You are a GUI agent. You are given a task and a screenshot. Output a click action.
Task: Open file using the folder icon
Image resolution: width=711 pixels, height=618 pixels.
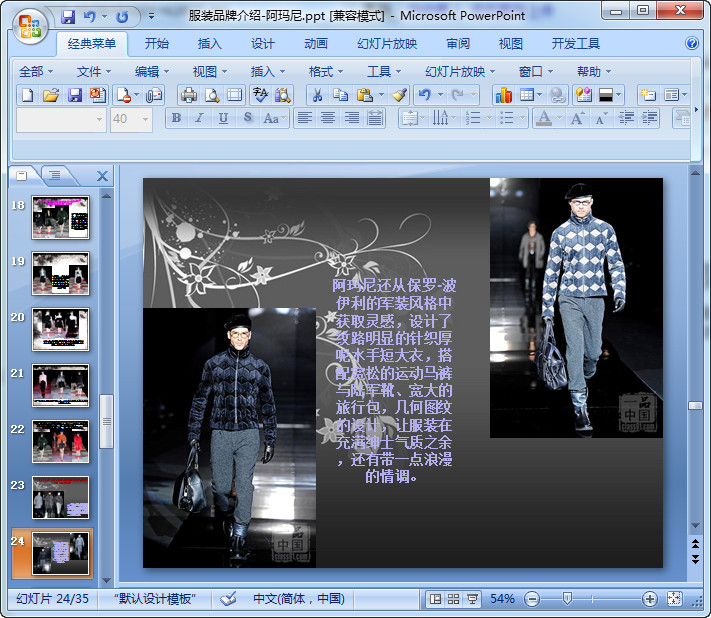(51, 95)
